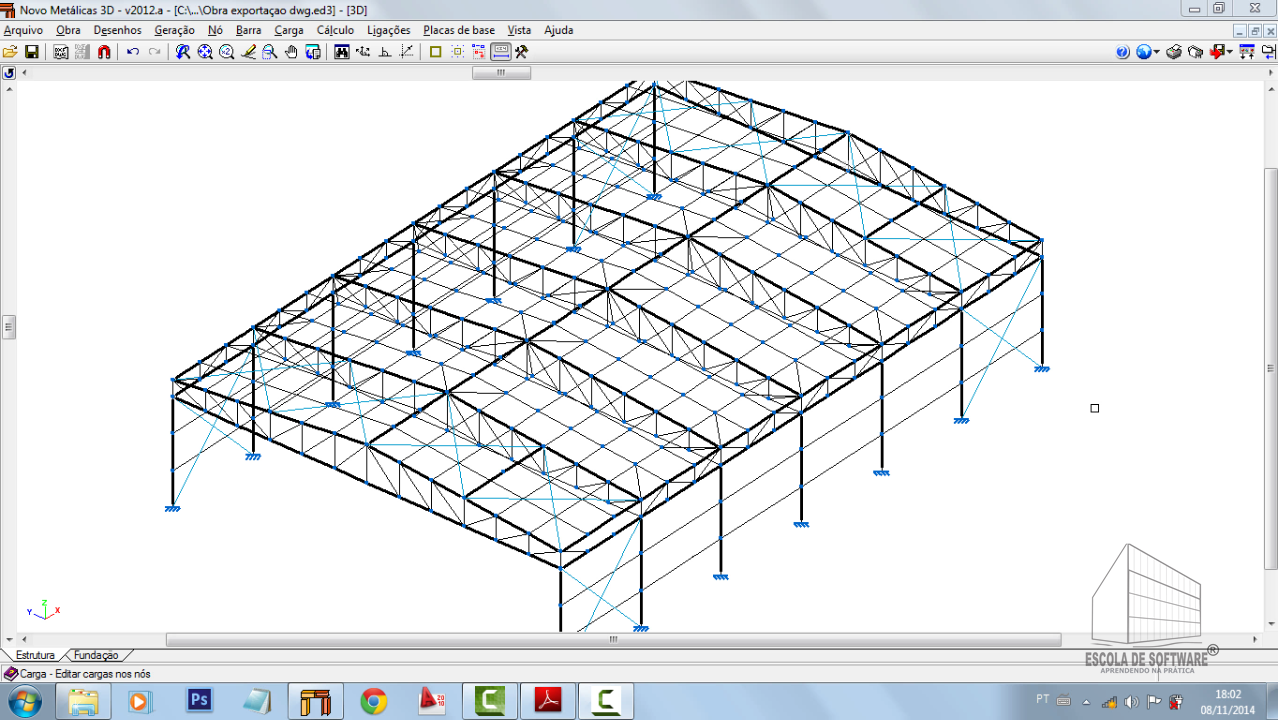
Task: Select the pan hand tool
Action: click(x=291, y=52)
